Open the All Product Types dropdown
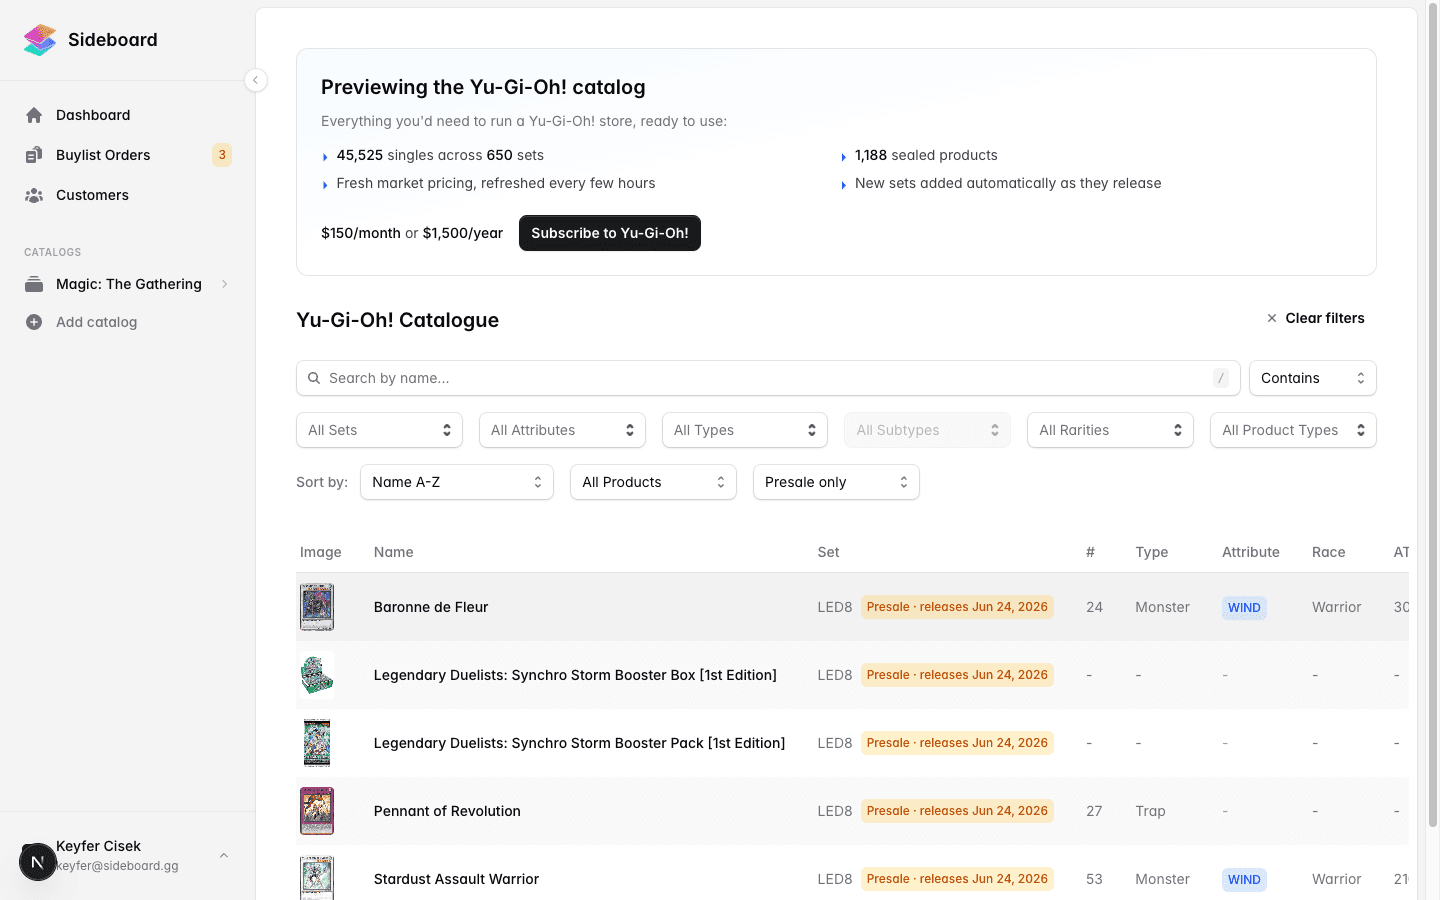This screenshot has height=900, width=1440. [x=1293, y=430]
